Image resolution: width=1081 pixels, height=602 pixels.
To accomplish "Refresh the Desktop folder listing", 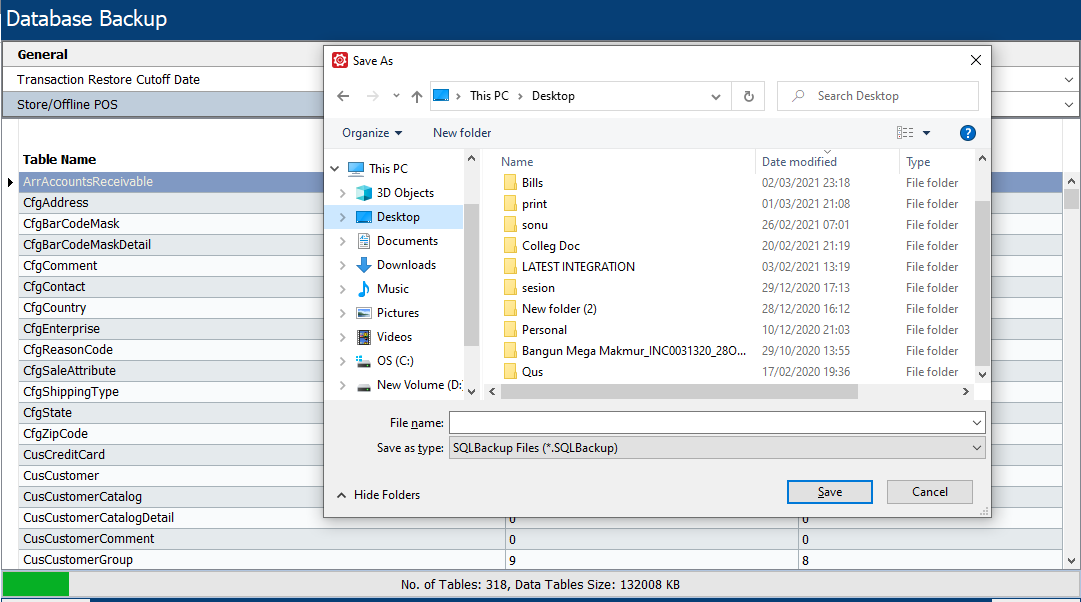I will [x=749, y=97].
